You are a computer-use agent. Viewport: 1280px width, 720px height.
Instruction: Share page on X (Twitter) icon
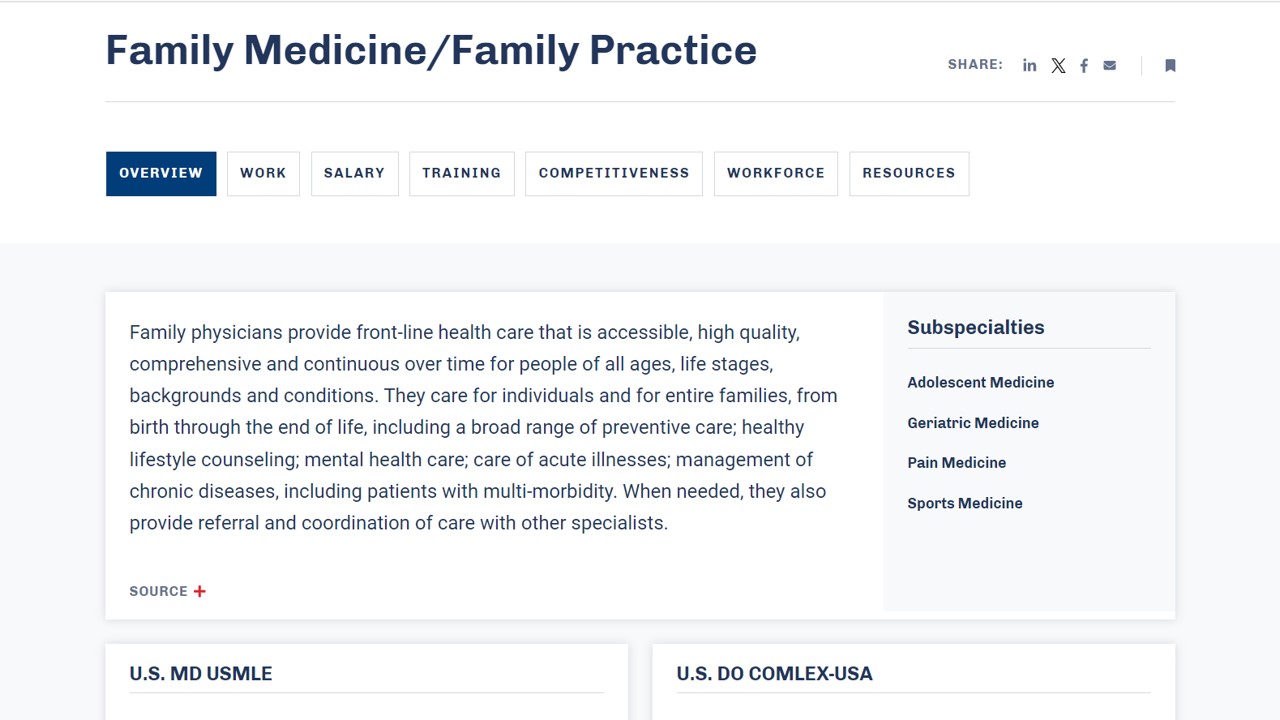pyautogui.click(x=1058, y=66)
